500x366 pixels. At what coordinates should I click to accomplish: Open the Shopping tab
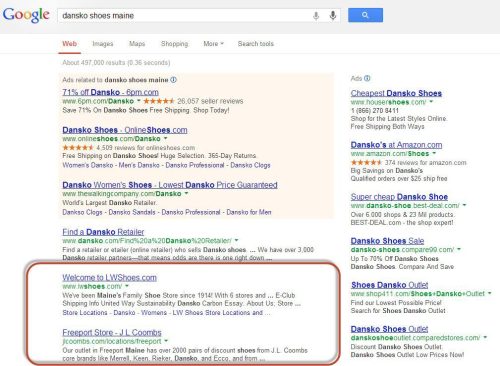tap(174, 44)
